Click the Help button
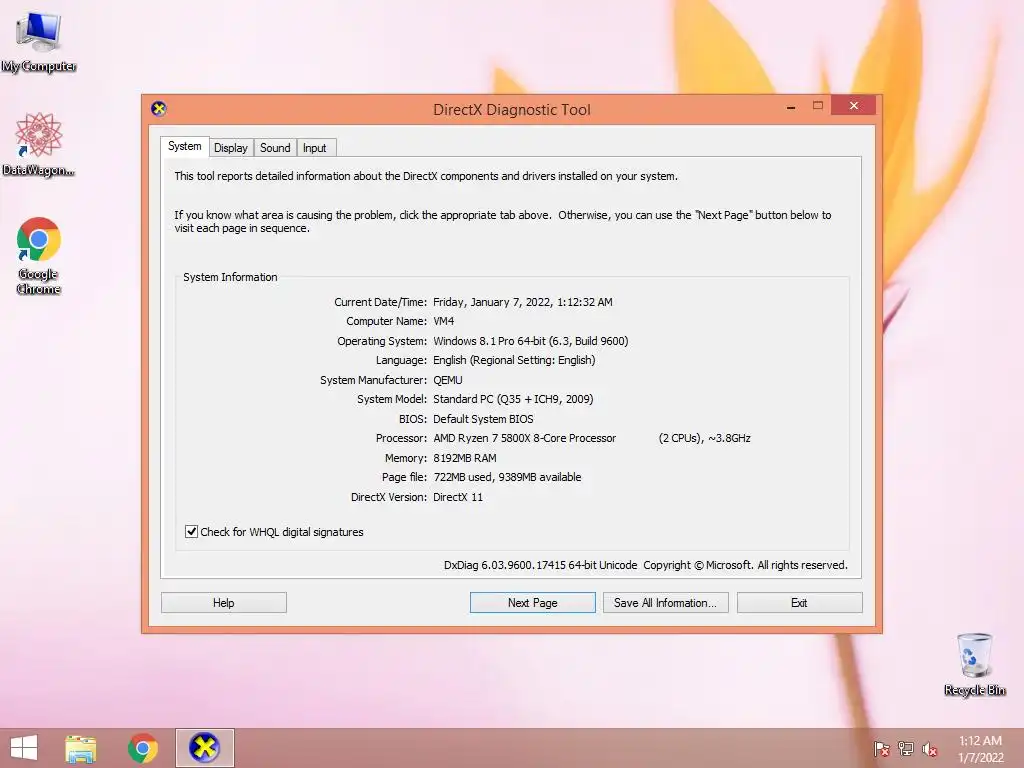The image size is (1024, 768). [x=223, y=603]
